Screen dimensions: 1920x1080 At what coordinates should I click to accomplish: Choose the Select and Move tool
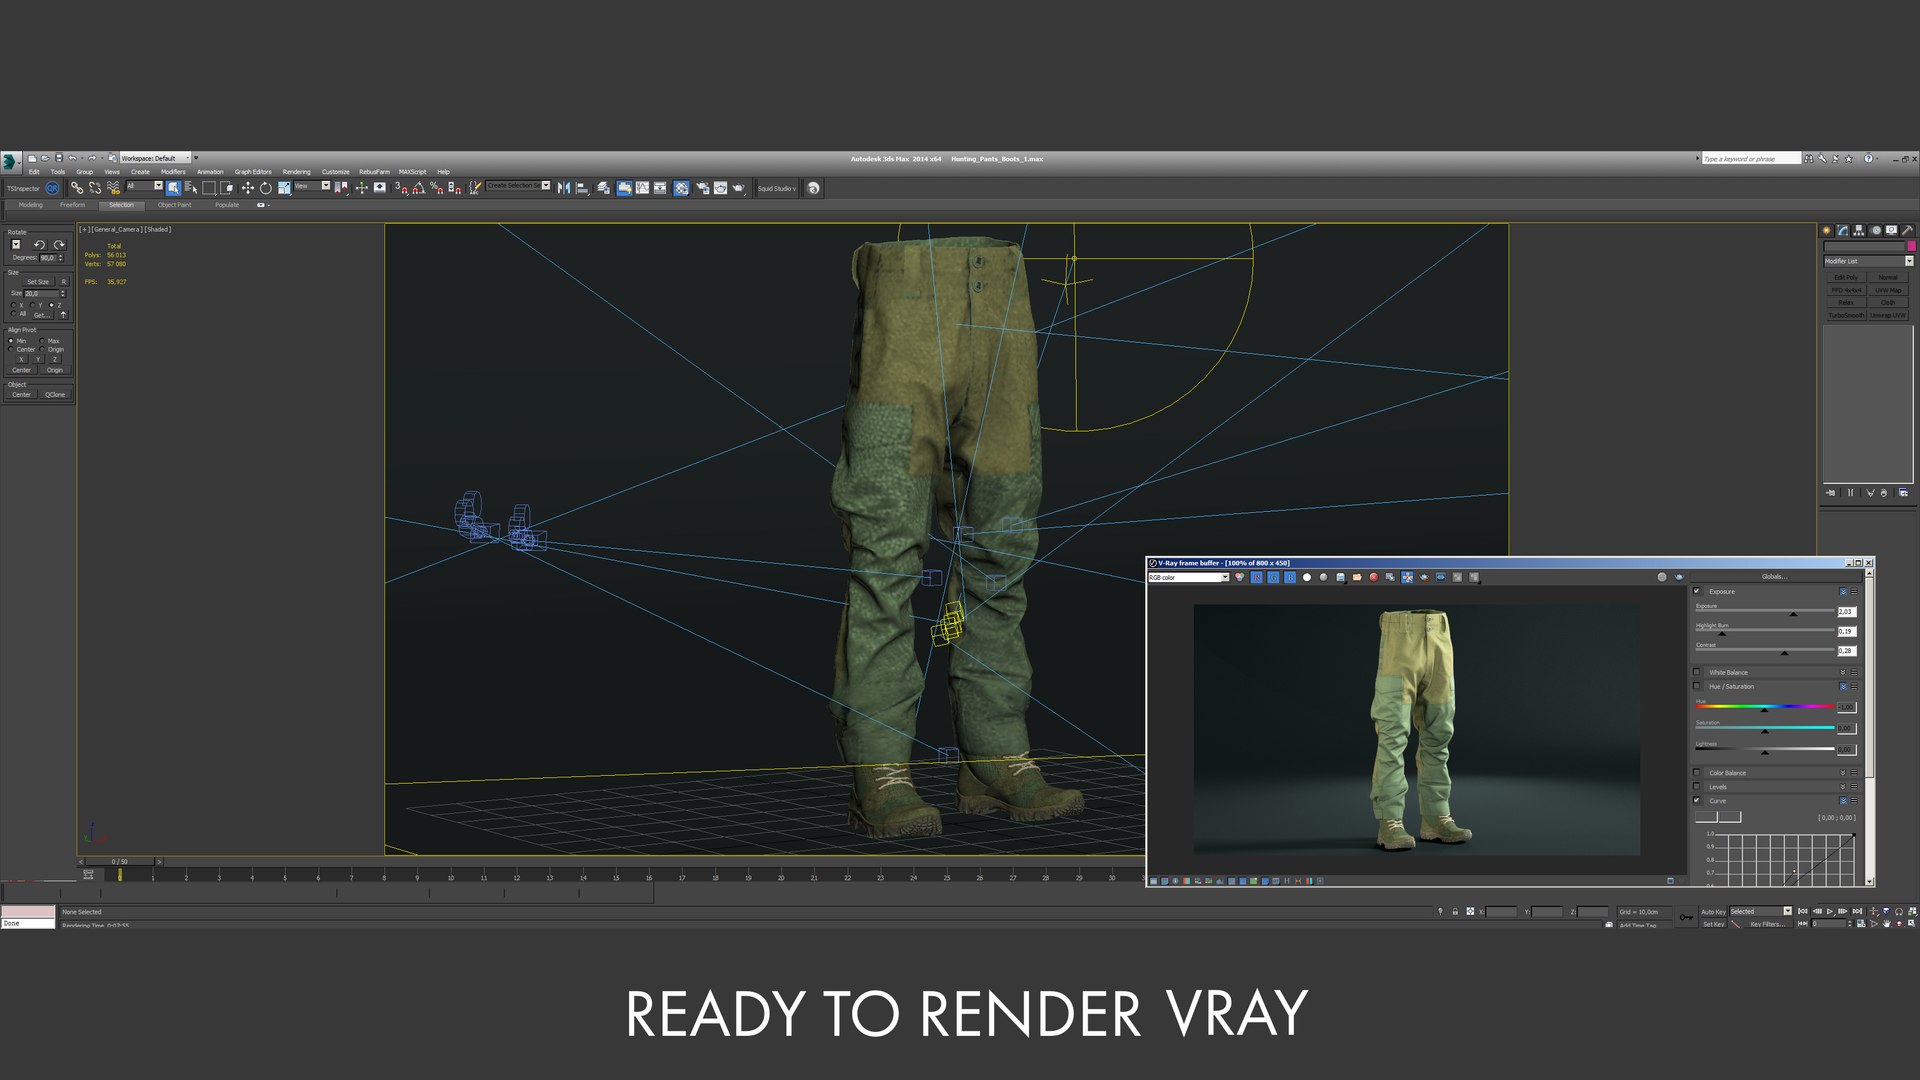[x=247, y=188]
